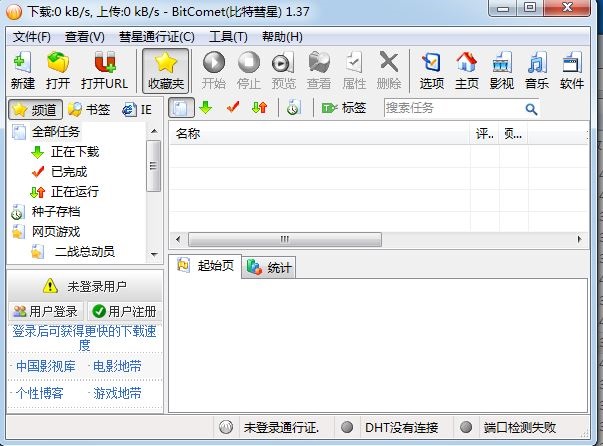Click the tree panel vertical scrollbar thumb
Screen dimensions: 603x446
[153, 166]
